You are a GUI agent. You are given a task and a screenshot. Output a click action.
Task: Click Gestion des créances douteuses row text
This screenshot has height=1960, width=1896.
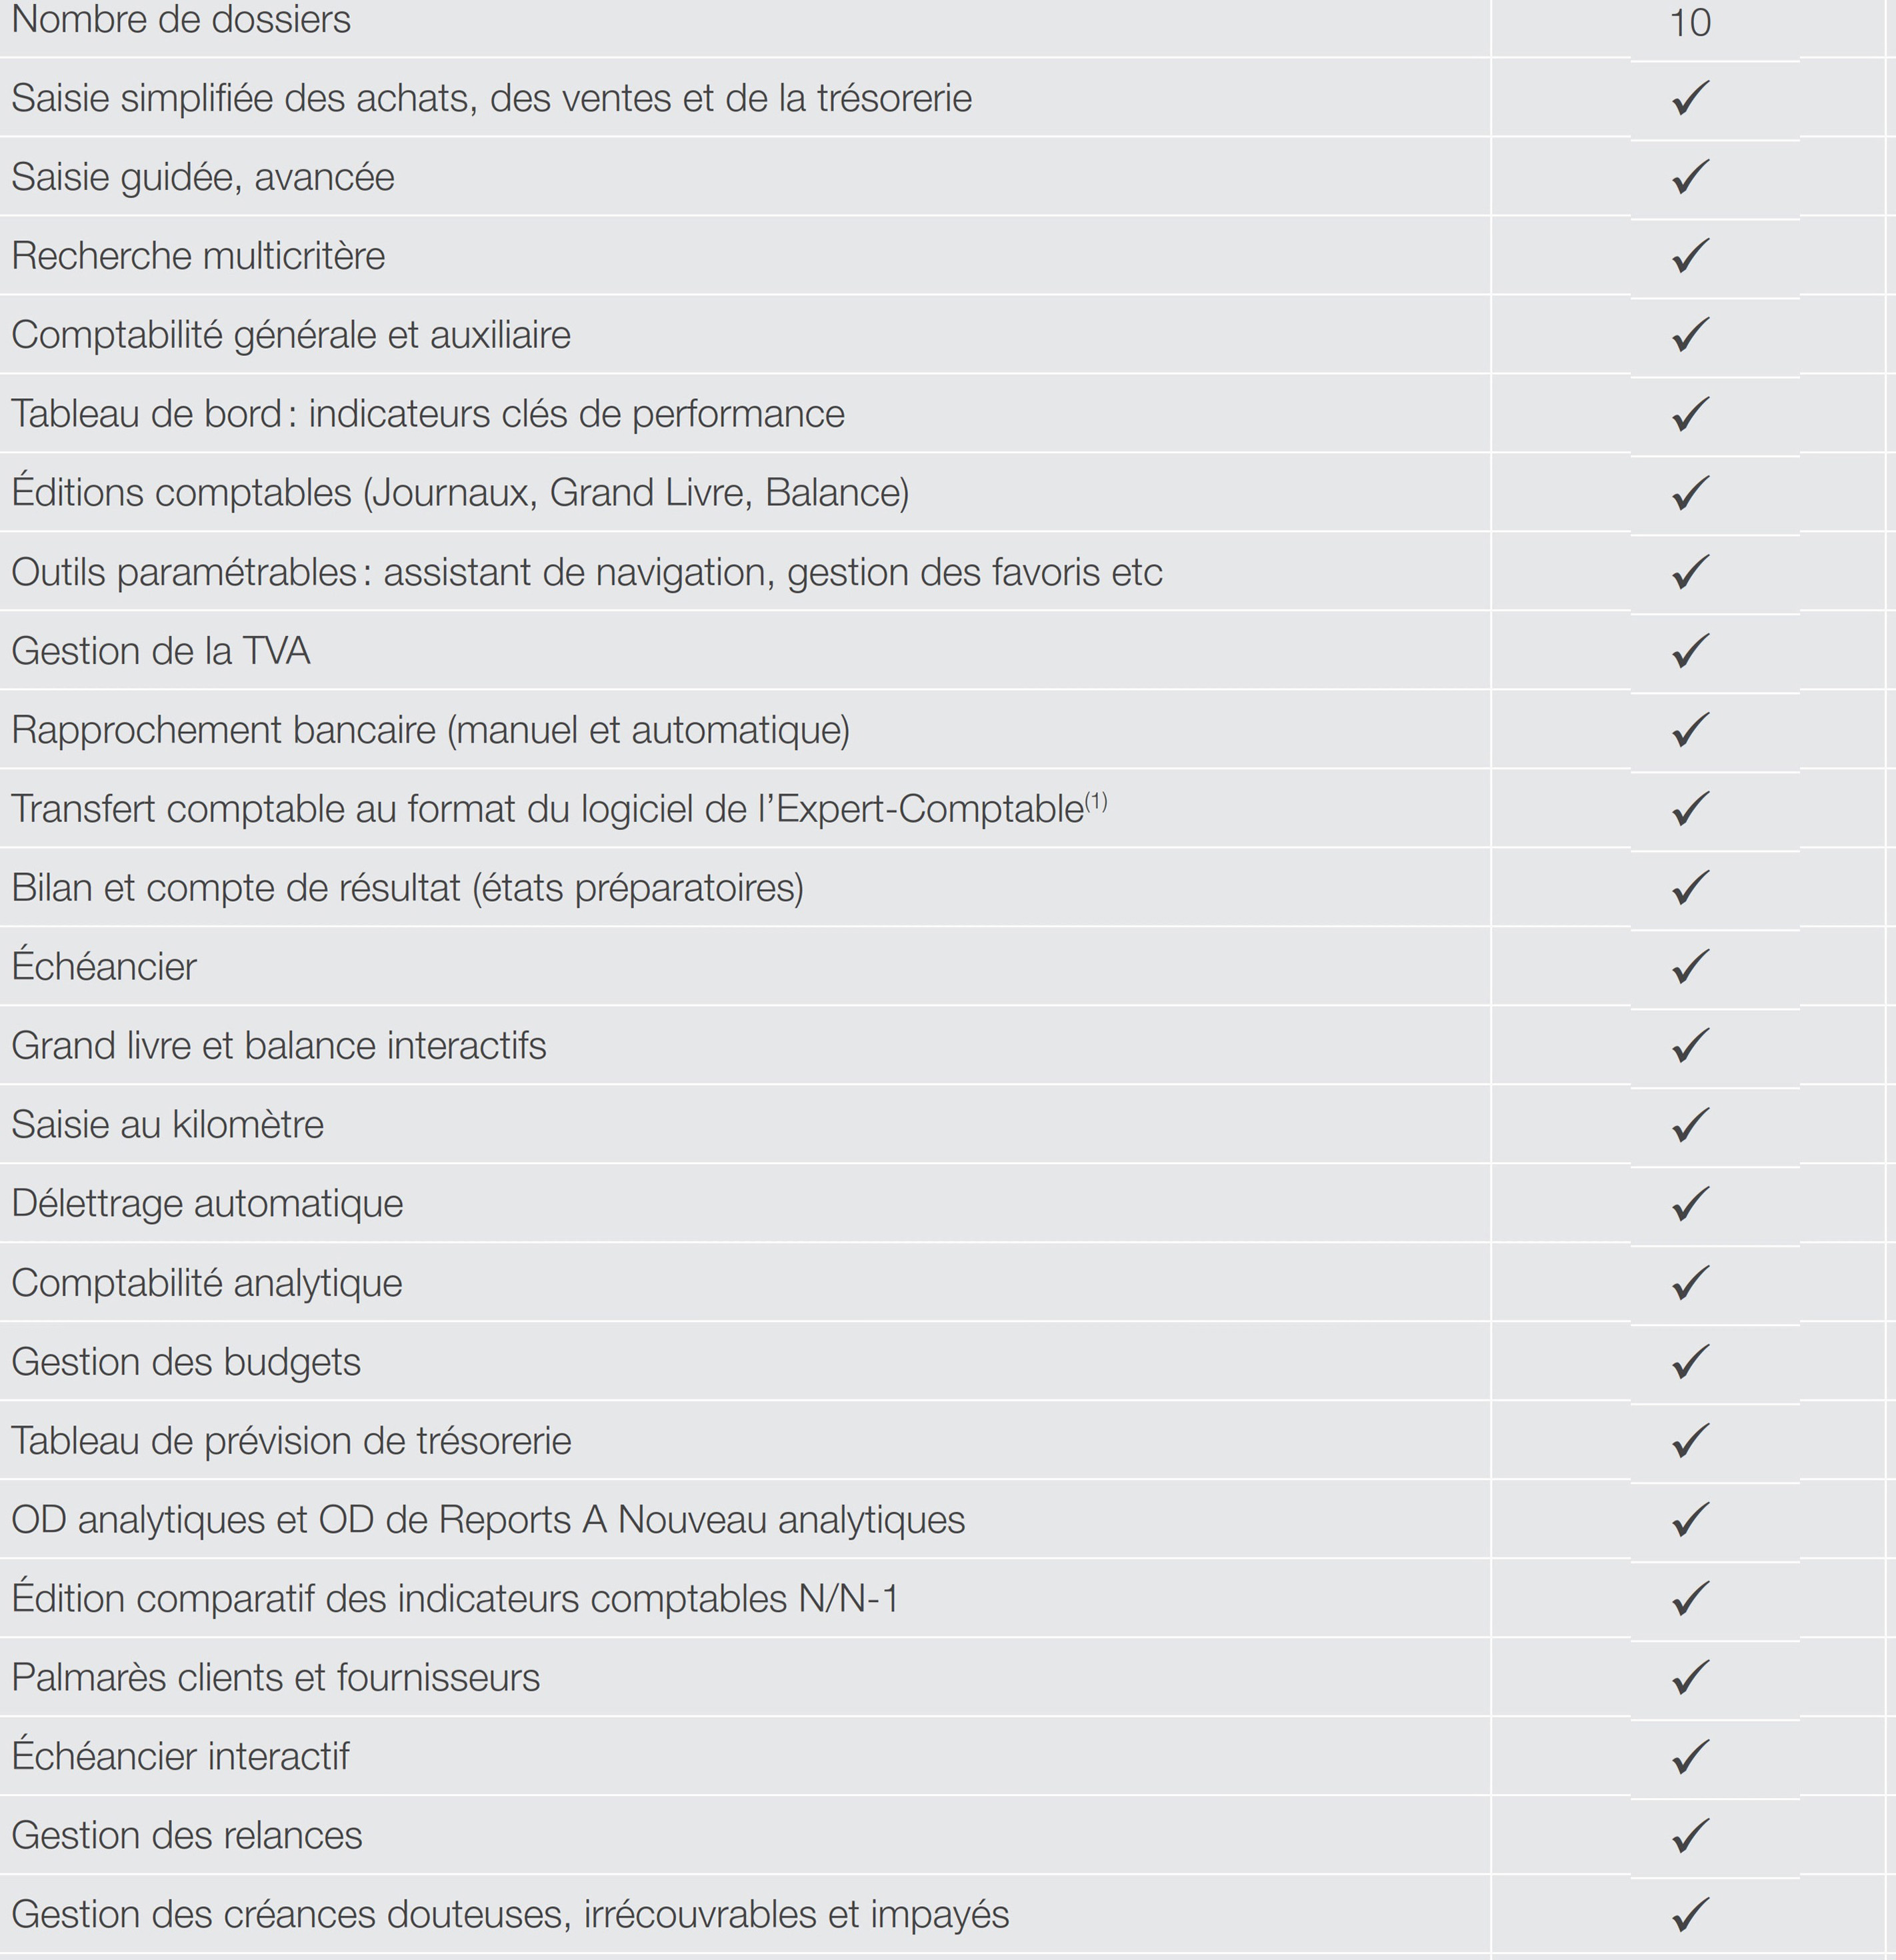(x=510, y=1915)
